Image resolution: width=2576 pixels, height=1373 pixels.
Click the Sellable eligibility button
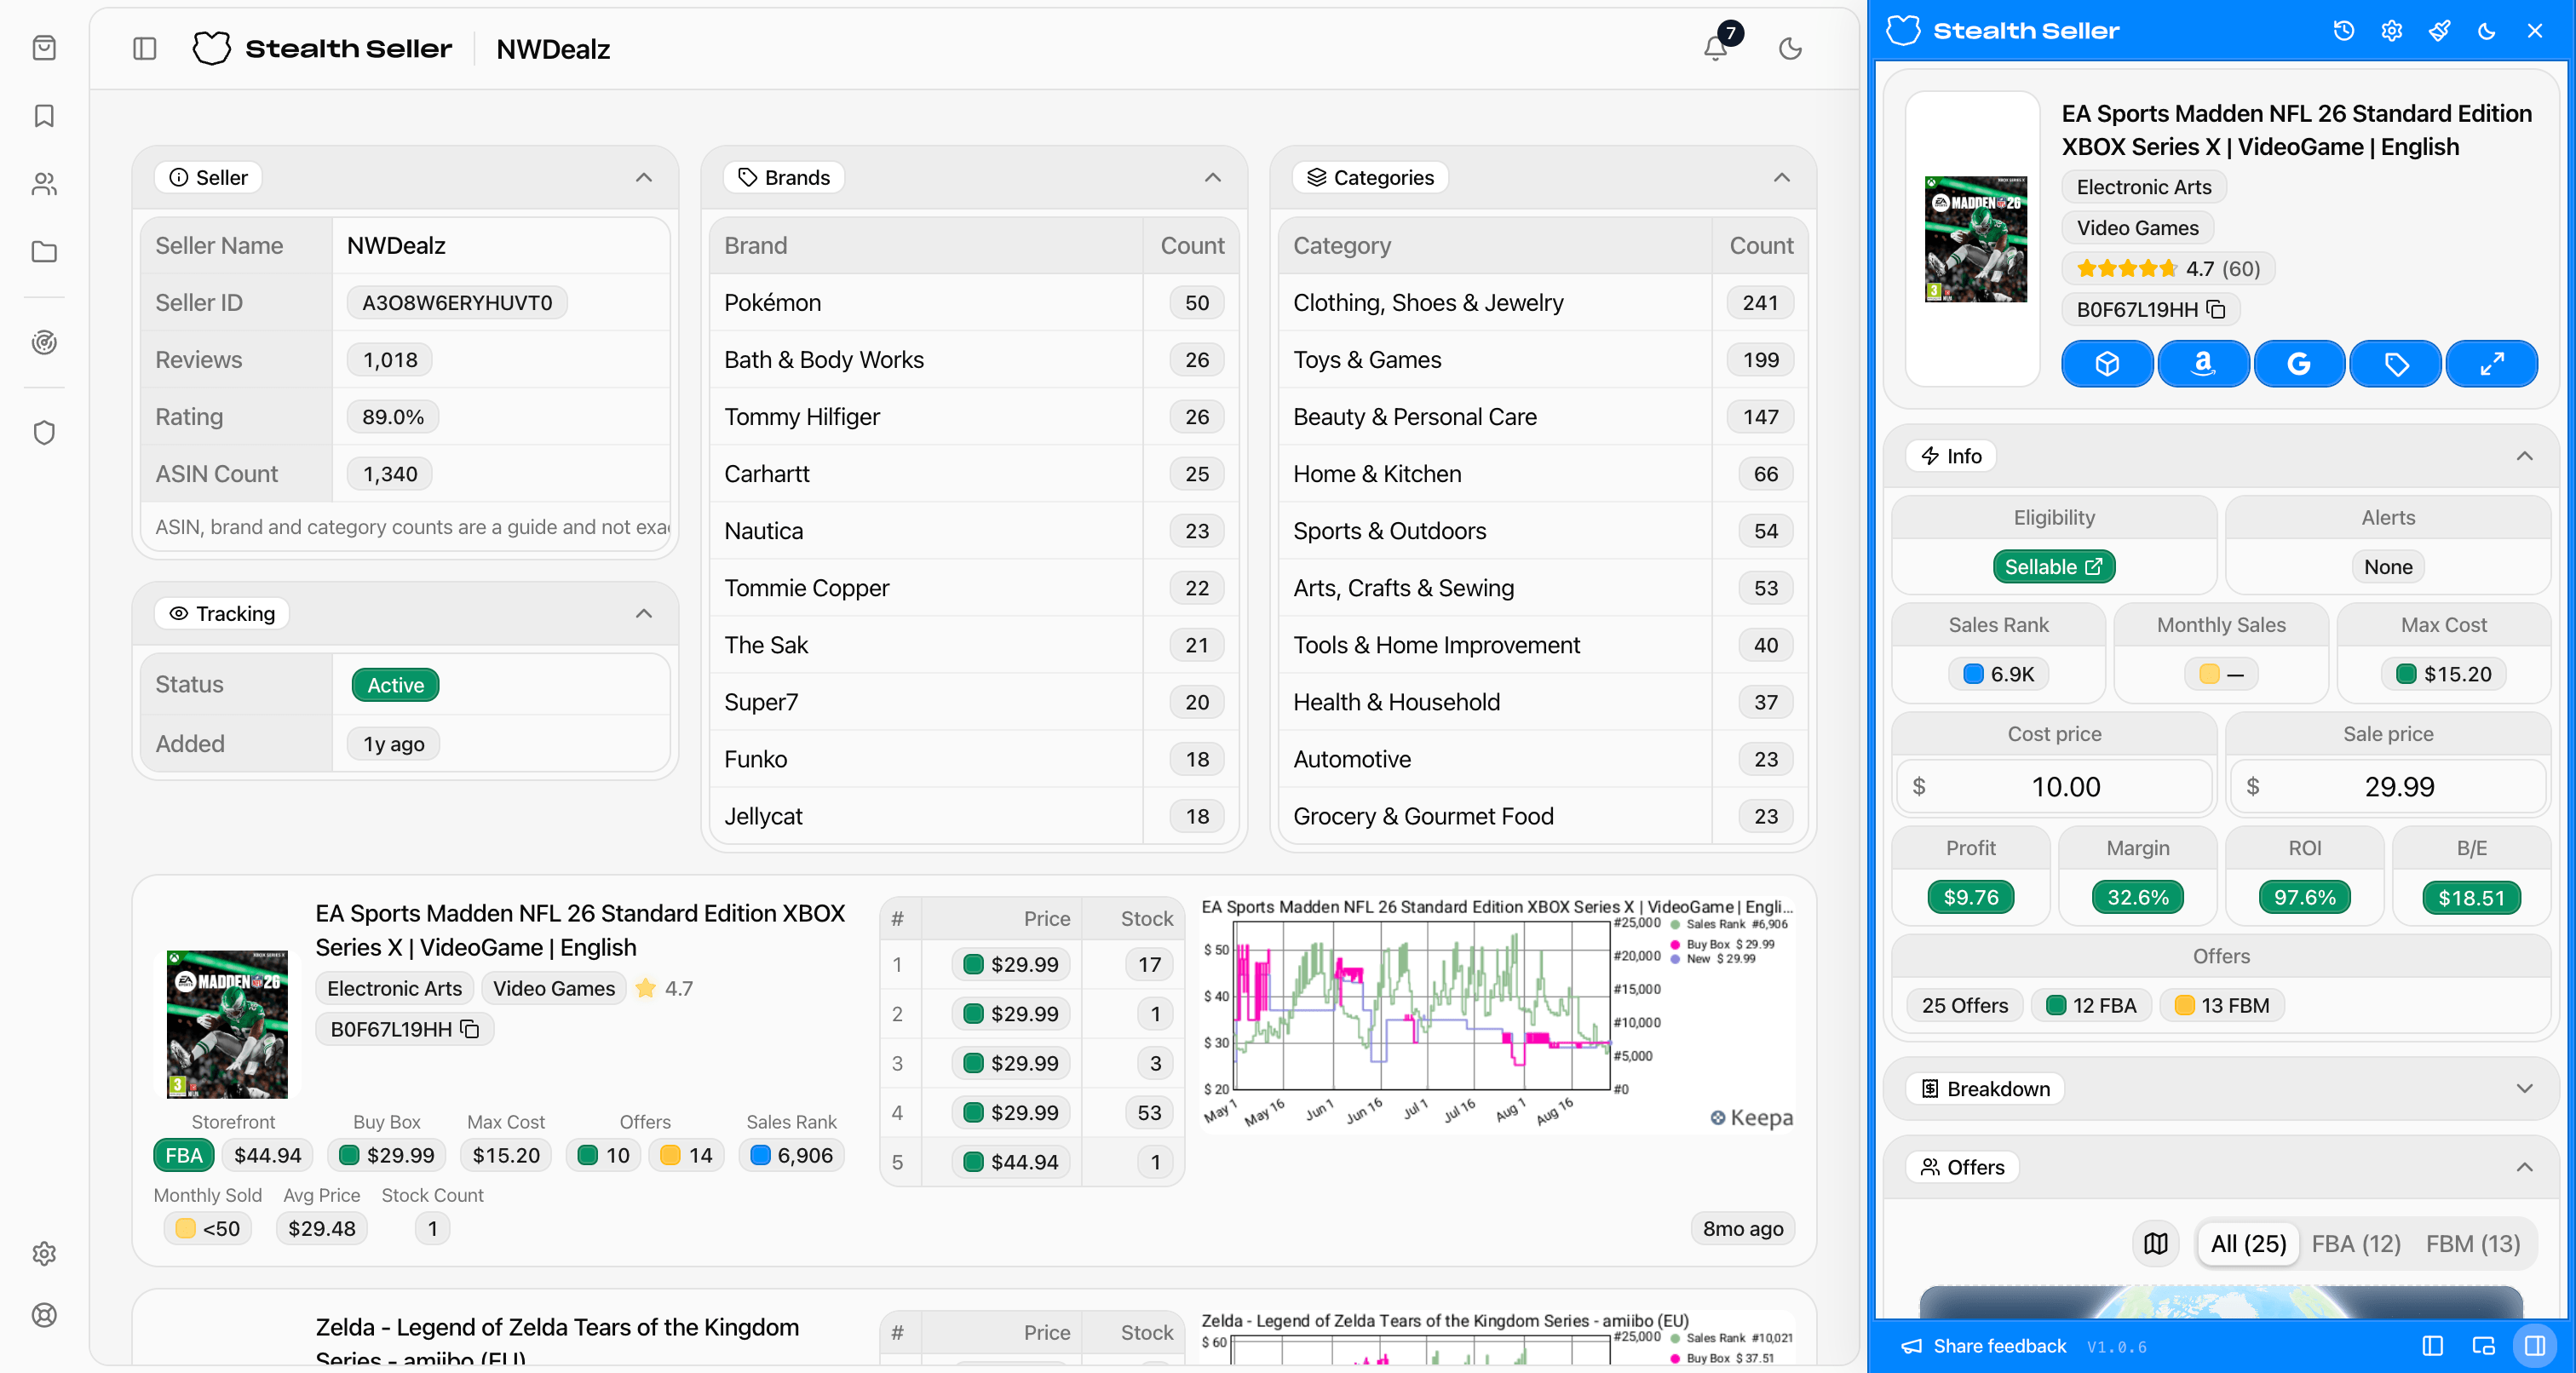[x=2054, y=567]
